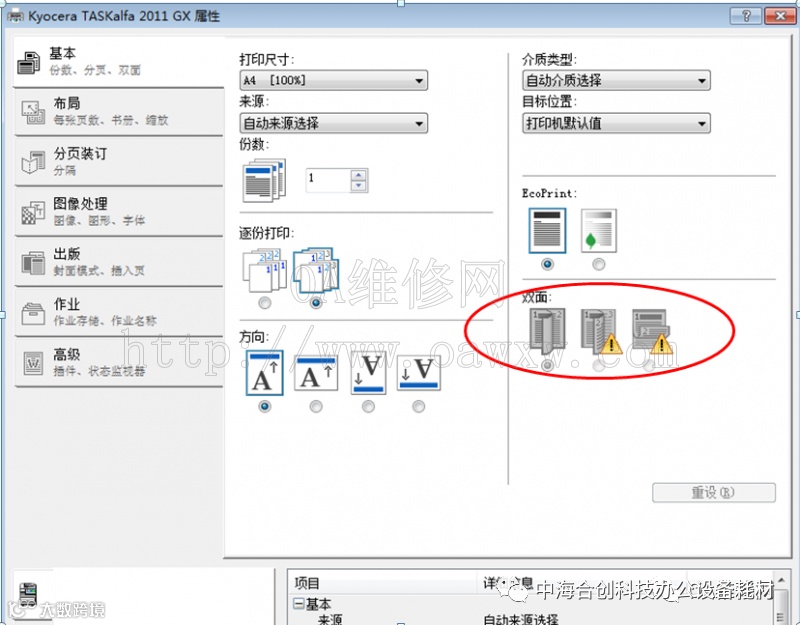Open the 高级 (Advanced) tab
This screenshot has width=800, height=625.
[x=118, y=362]
